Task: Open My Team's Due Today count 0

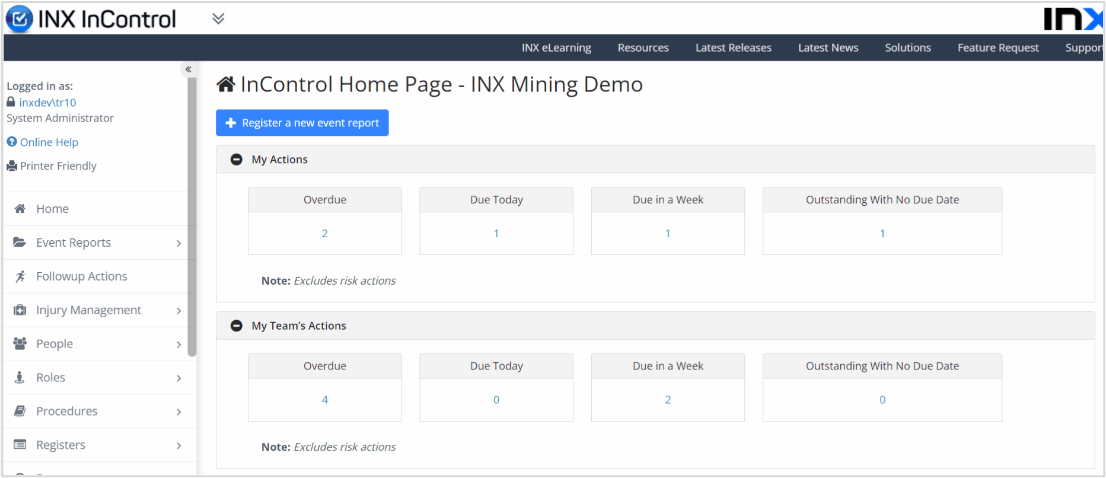Action: point(496,400)
